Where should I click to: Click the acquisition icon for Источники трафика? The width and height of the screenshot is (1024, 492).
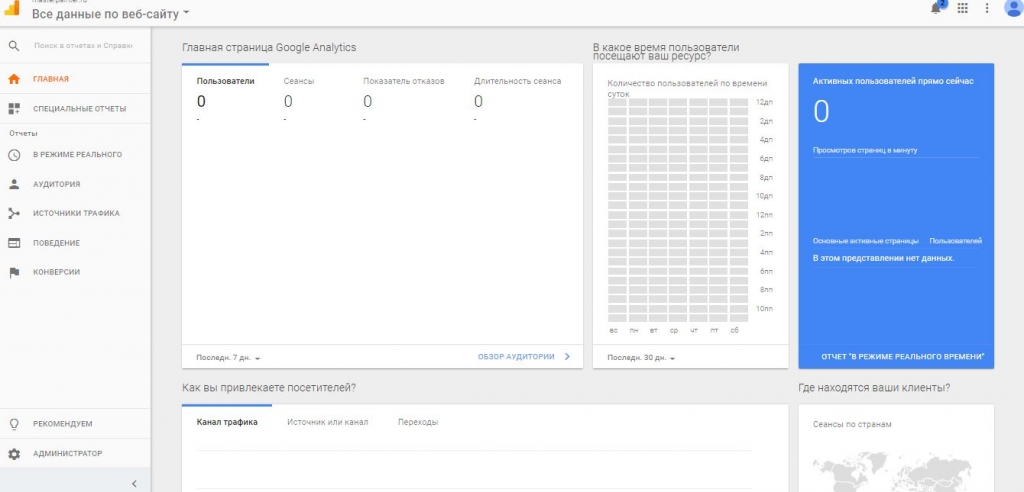pos(14,213)
